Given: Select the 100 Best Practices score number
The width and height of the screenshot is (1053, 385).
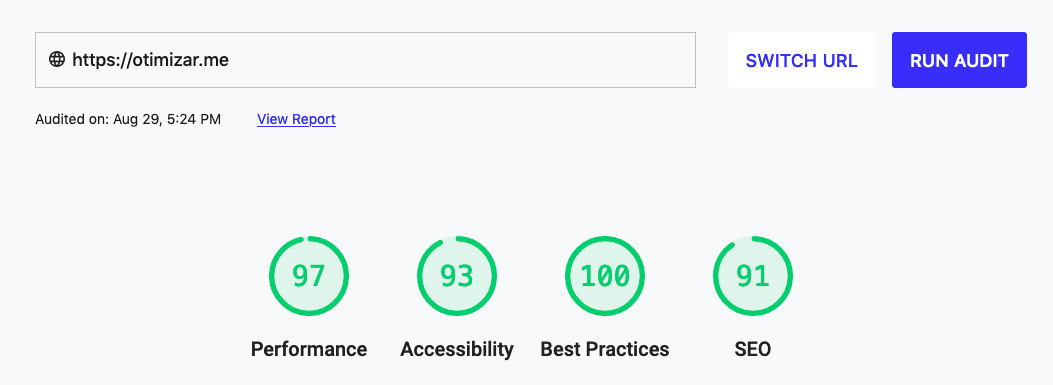Looking at the screenshot, I should pyautogui.click(x=605, y=276).
